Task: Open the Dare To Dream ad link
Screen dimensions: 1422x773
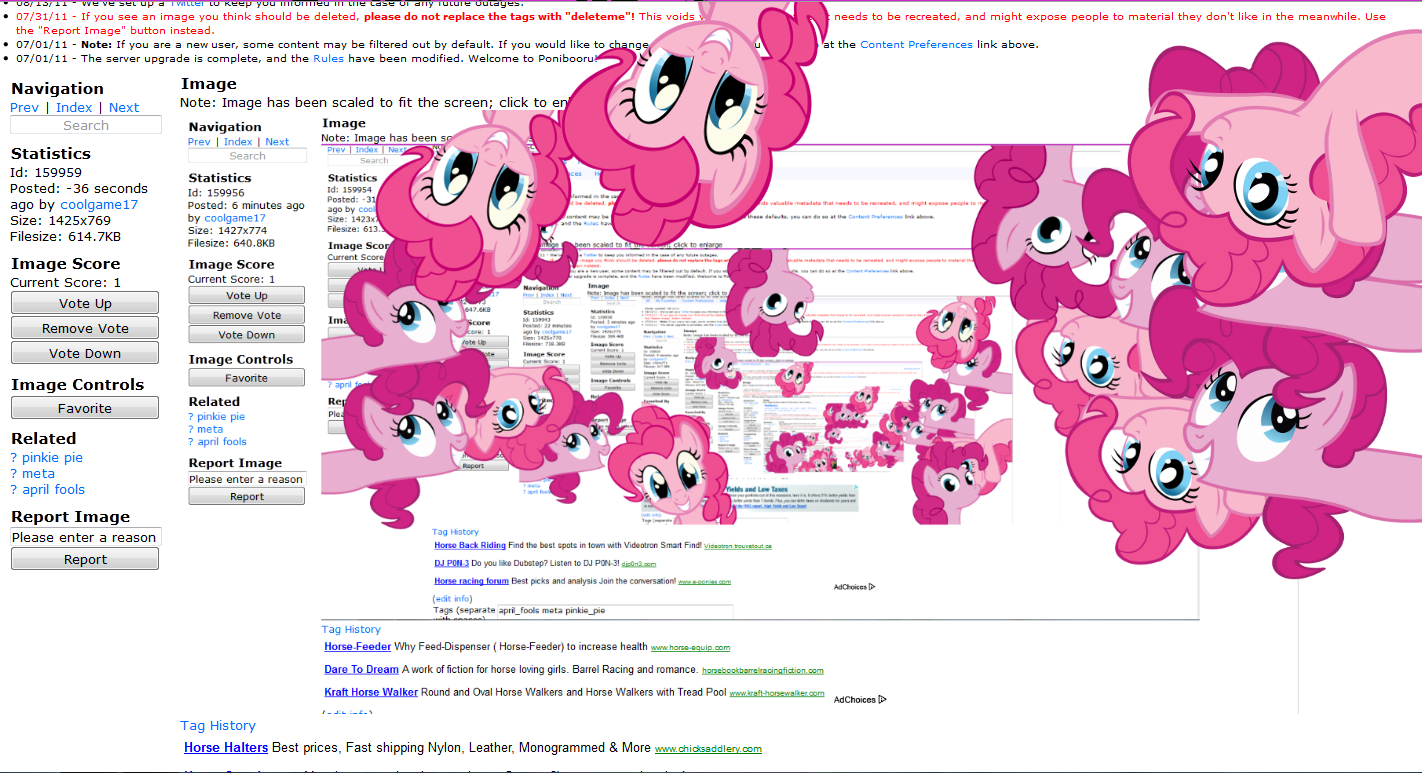Action: (x=361, y=669)
